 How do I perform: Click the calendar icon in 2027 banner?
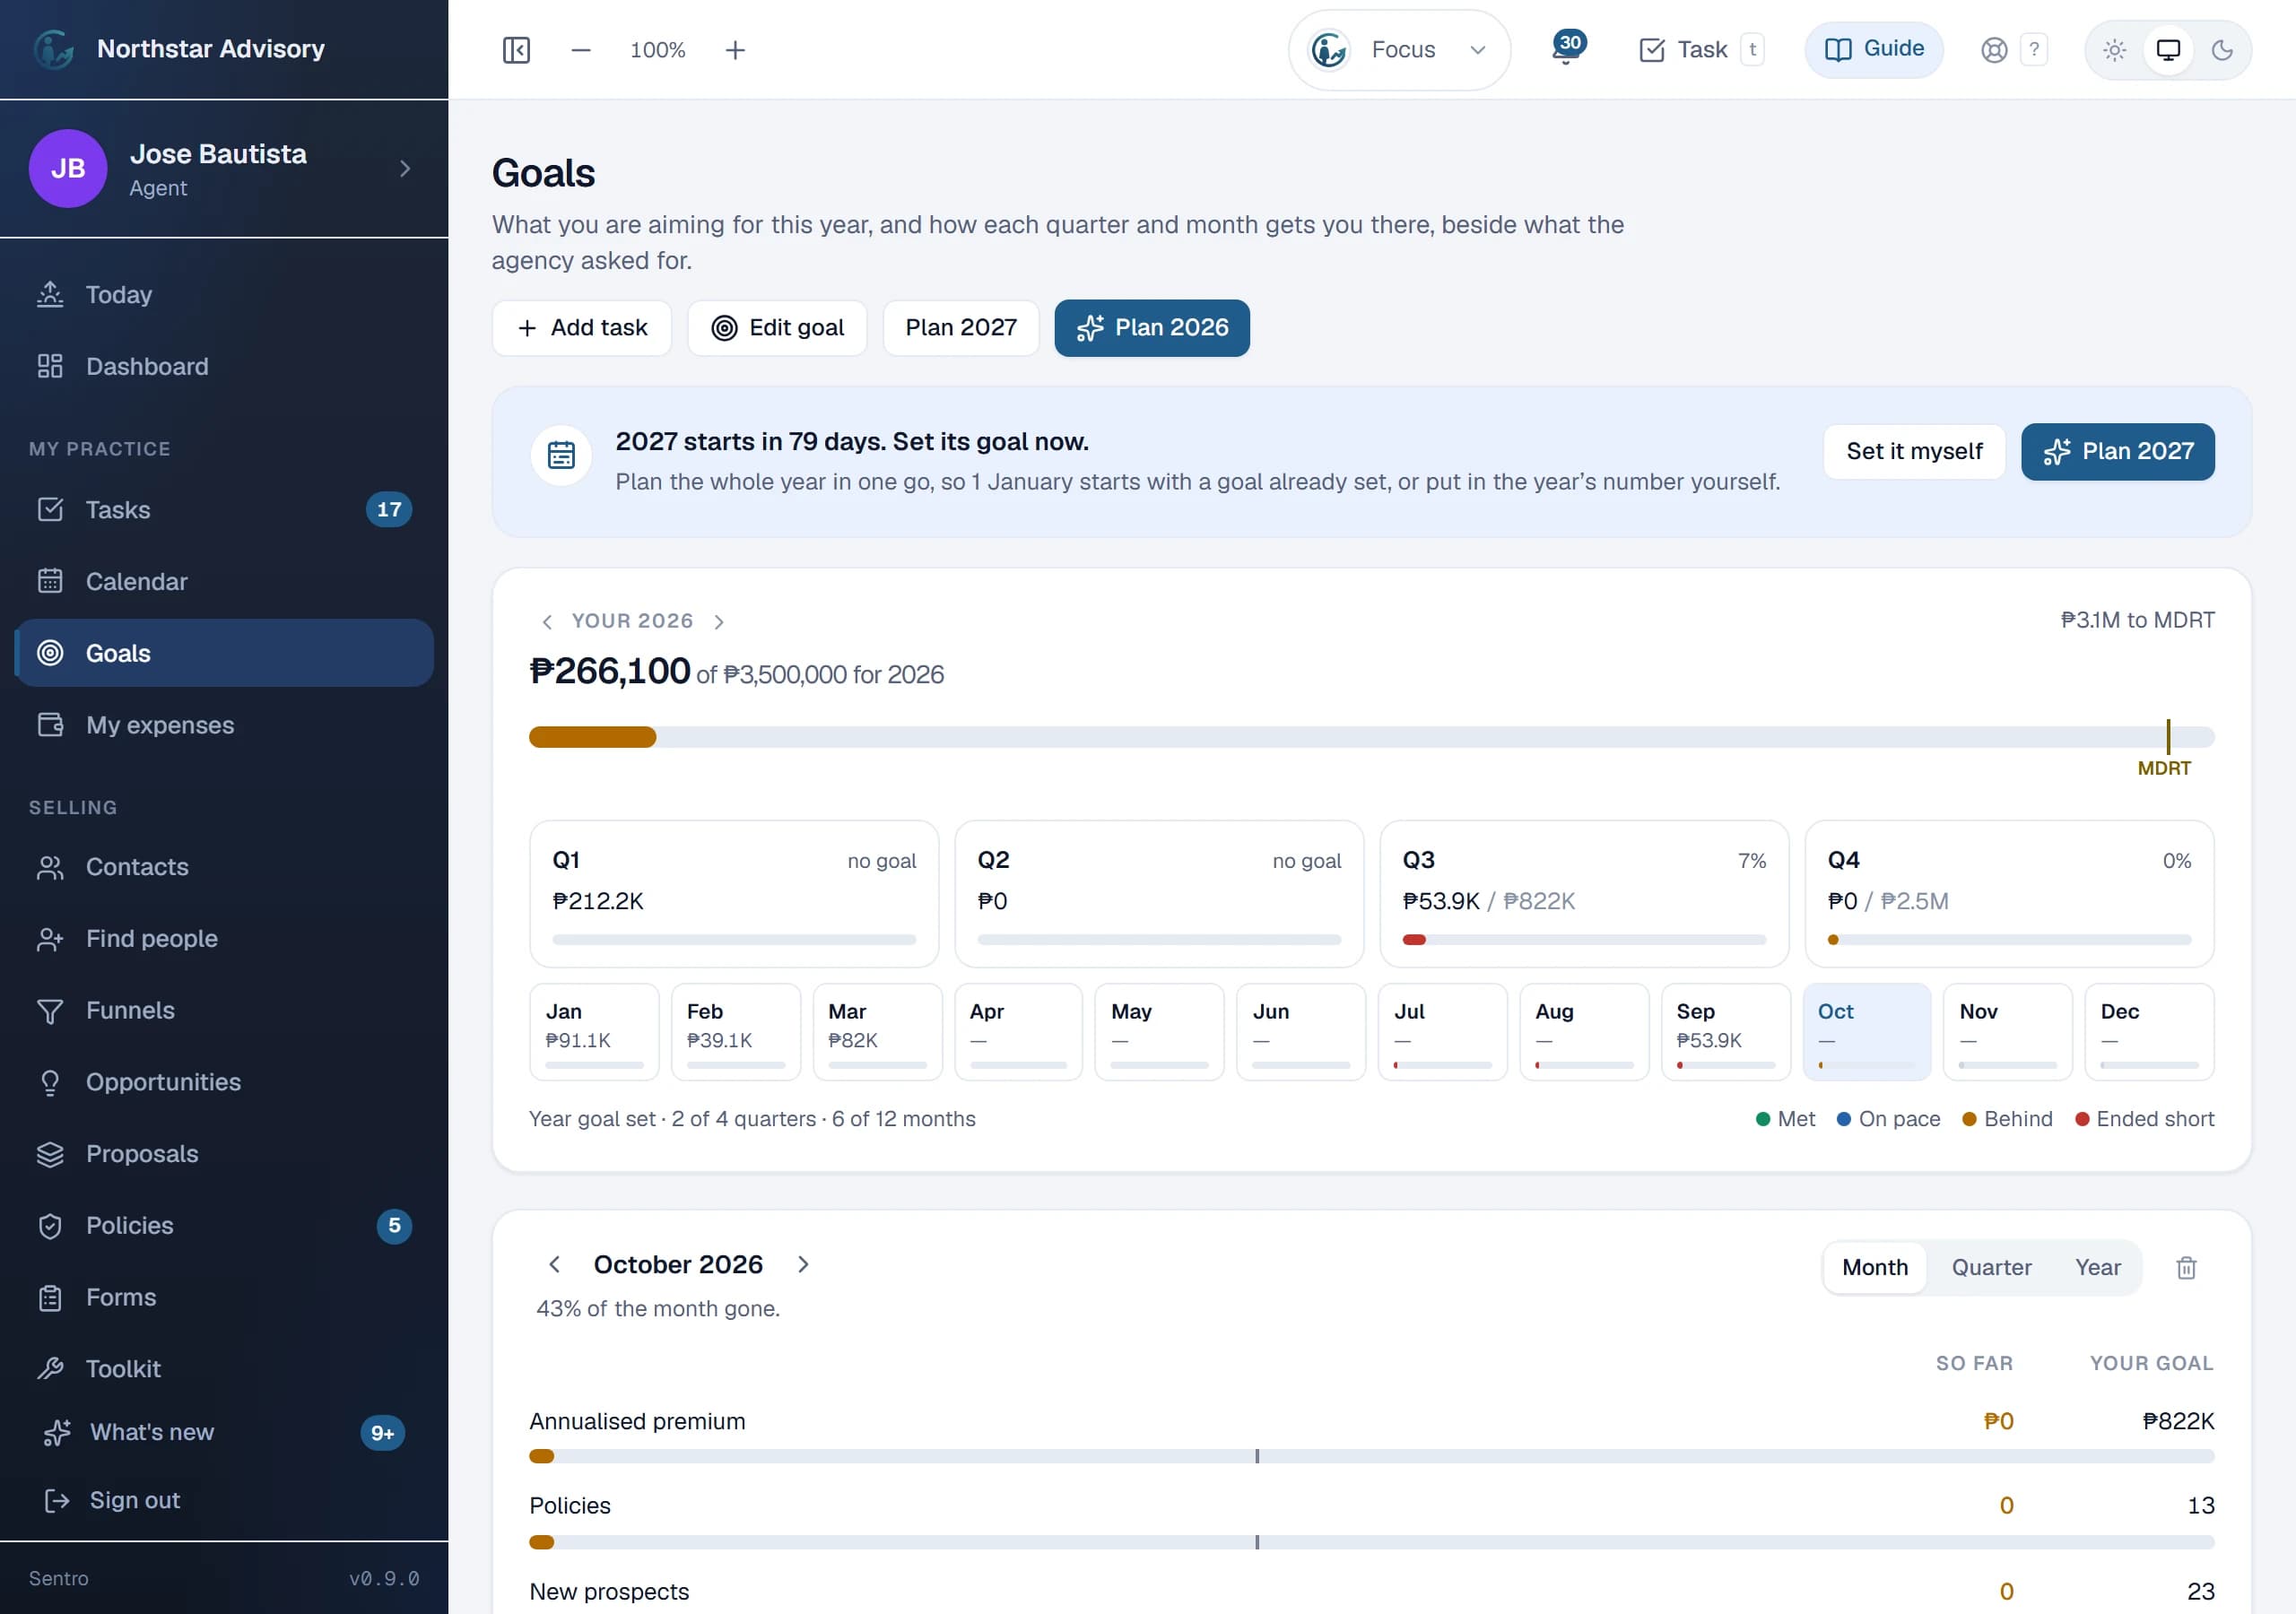coord(561,456)
